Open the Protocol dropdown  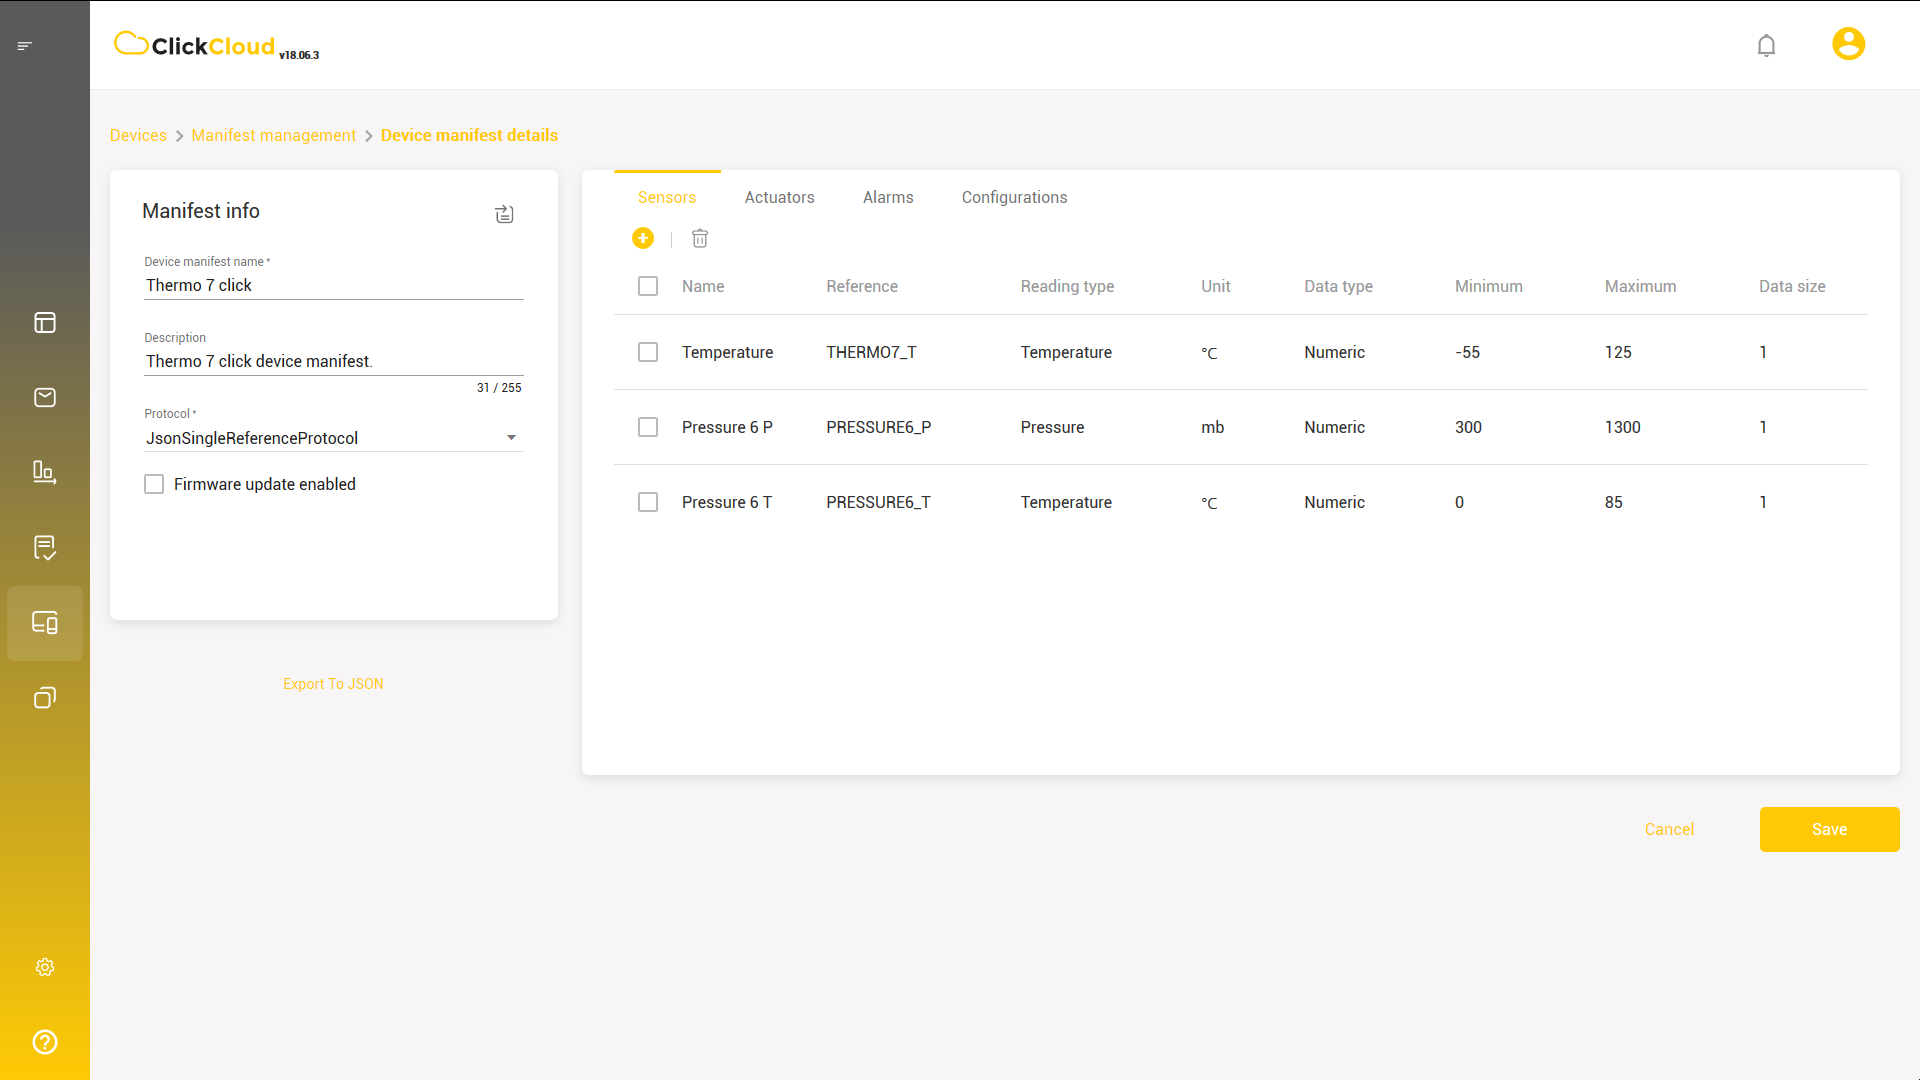(334, 438)
